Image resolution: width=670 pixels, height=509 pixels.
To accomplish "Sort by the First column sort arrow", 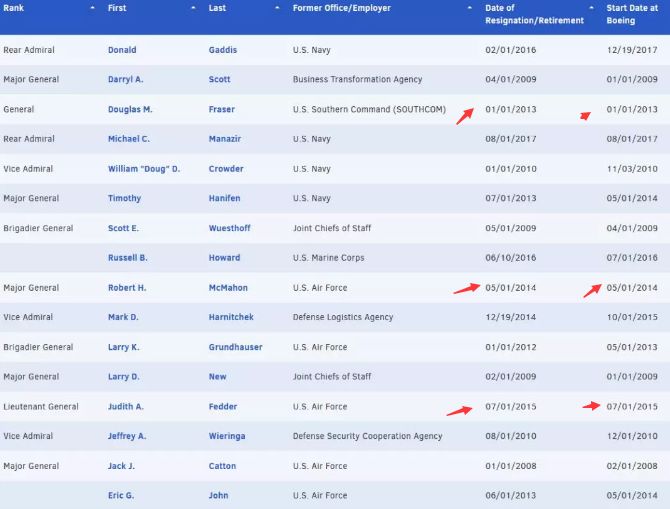I will pyautogui.click(x=194, y=8).
